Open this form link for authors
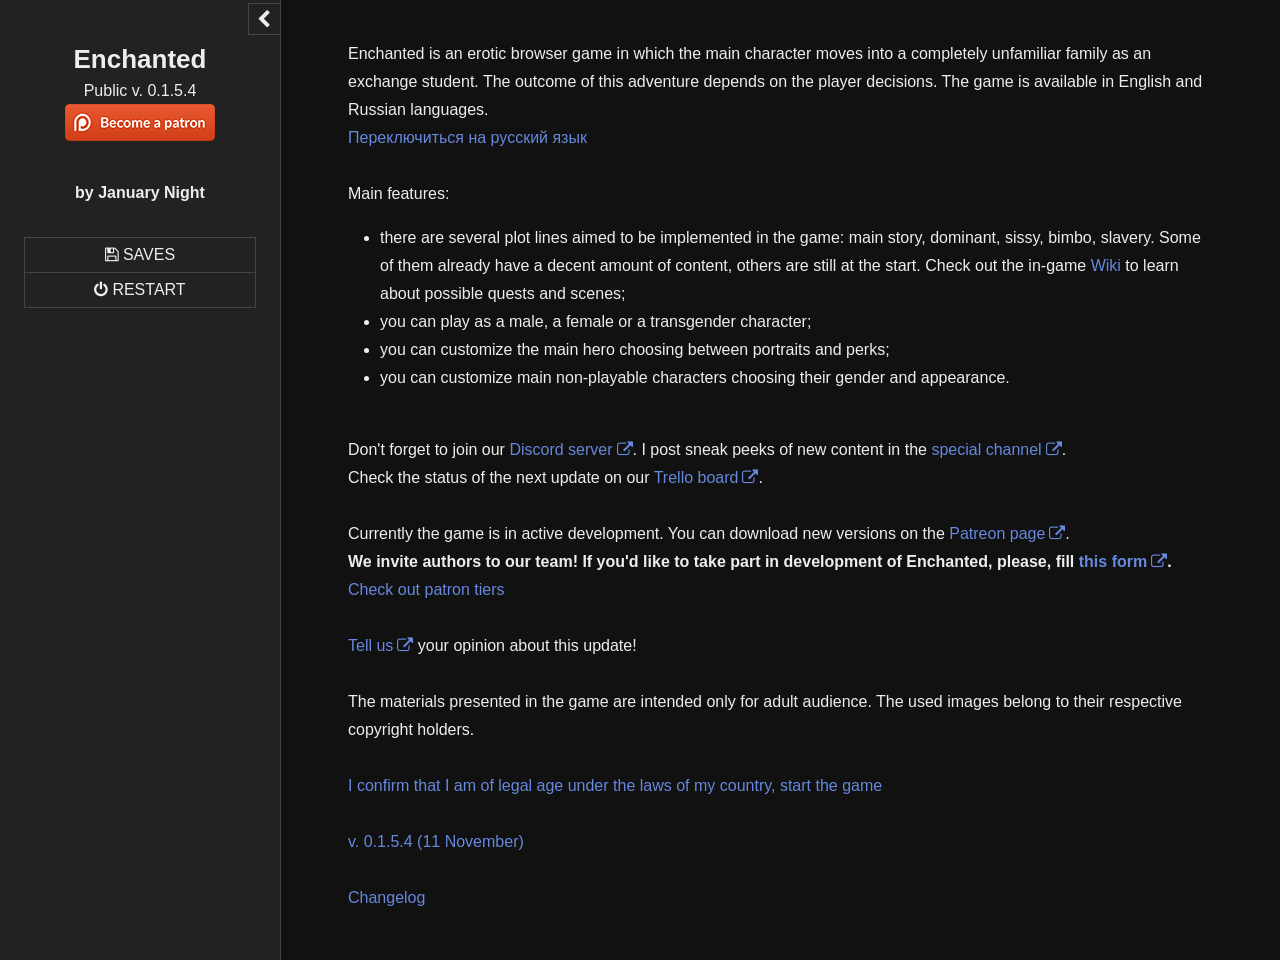Image resolution: width=1280 pixels, height=960 pixels. coord(1112,562)
